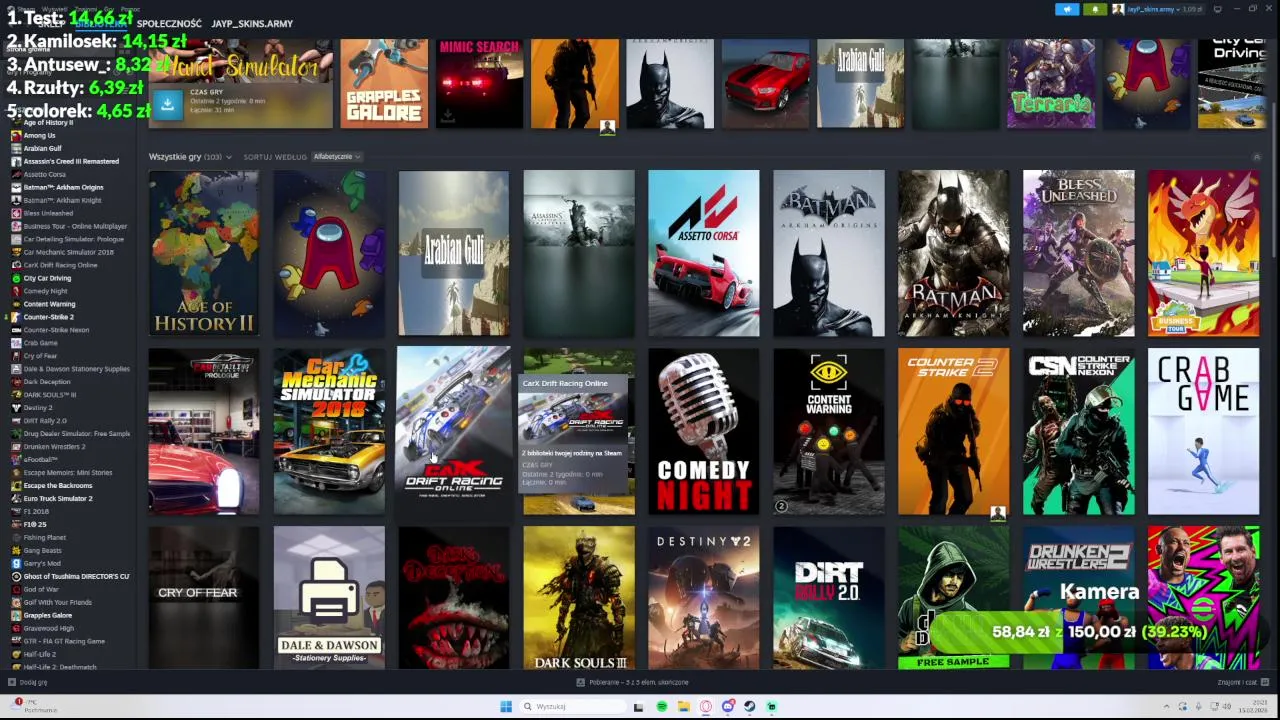The width and height of the screenshot is (1280, 720).
Task: Open Car Mechanic Simulator 2018 cover
Action: click(329, 431)
